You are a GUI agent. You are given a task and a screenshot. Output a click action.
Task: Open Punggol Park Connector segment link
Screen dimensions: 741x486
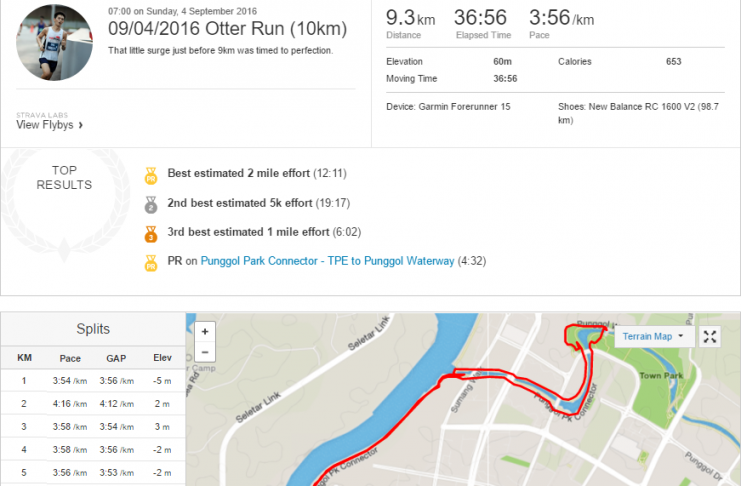pos(327,261)
